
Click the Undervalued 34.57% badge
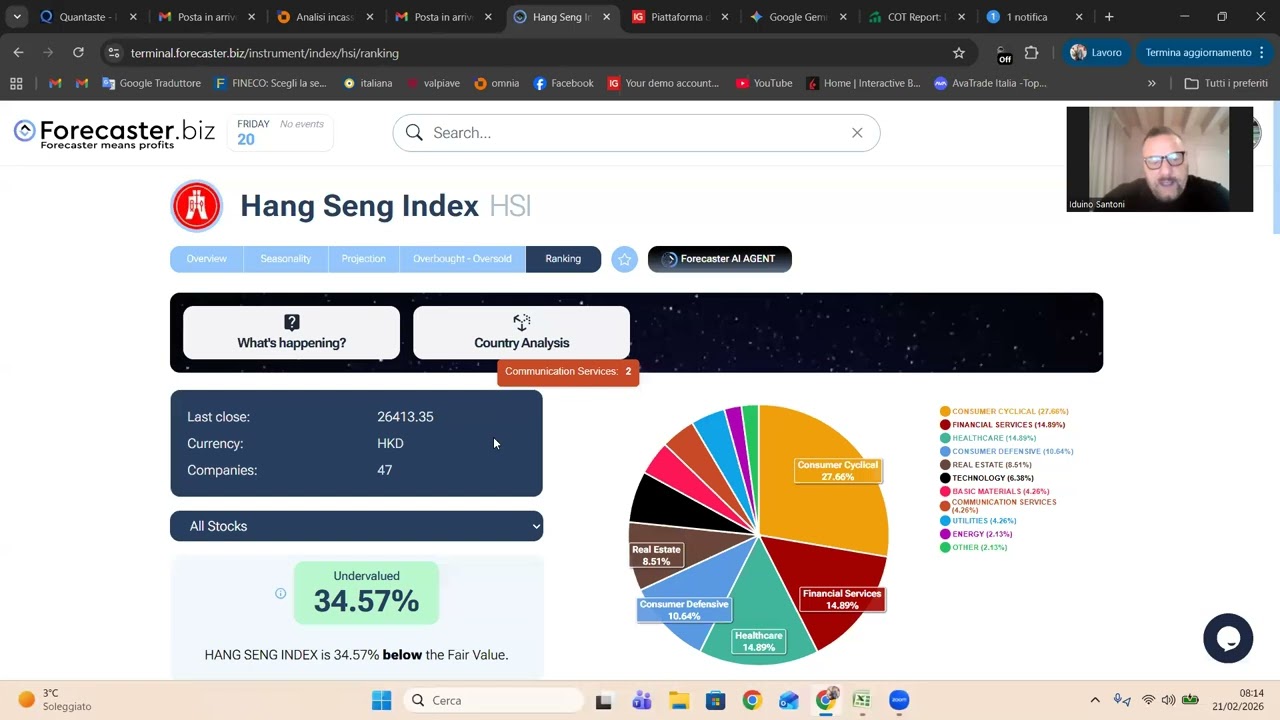point(366,593)
